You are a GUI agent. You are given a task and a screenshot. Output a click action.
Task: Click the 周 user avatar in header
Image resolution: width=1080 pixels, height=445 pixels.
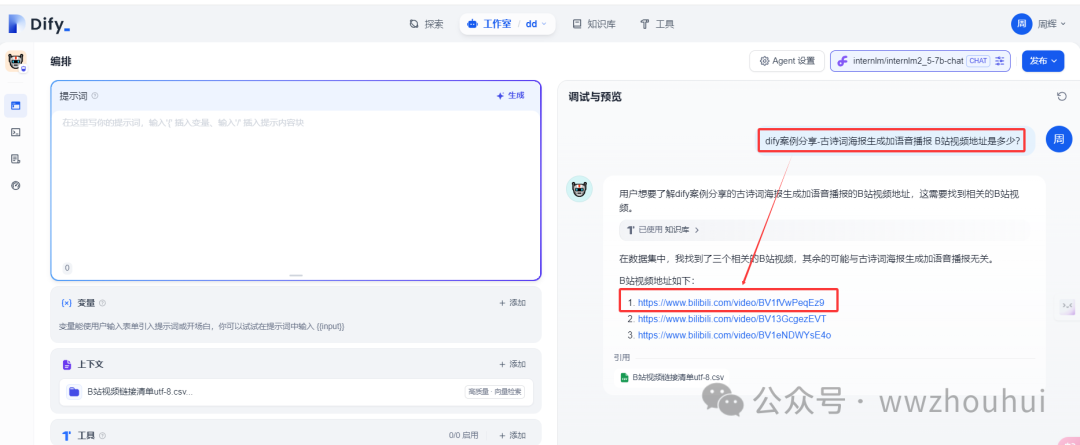[1021, 24]
